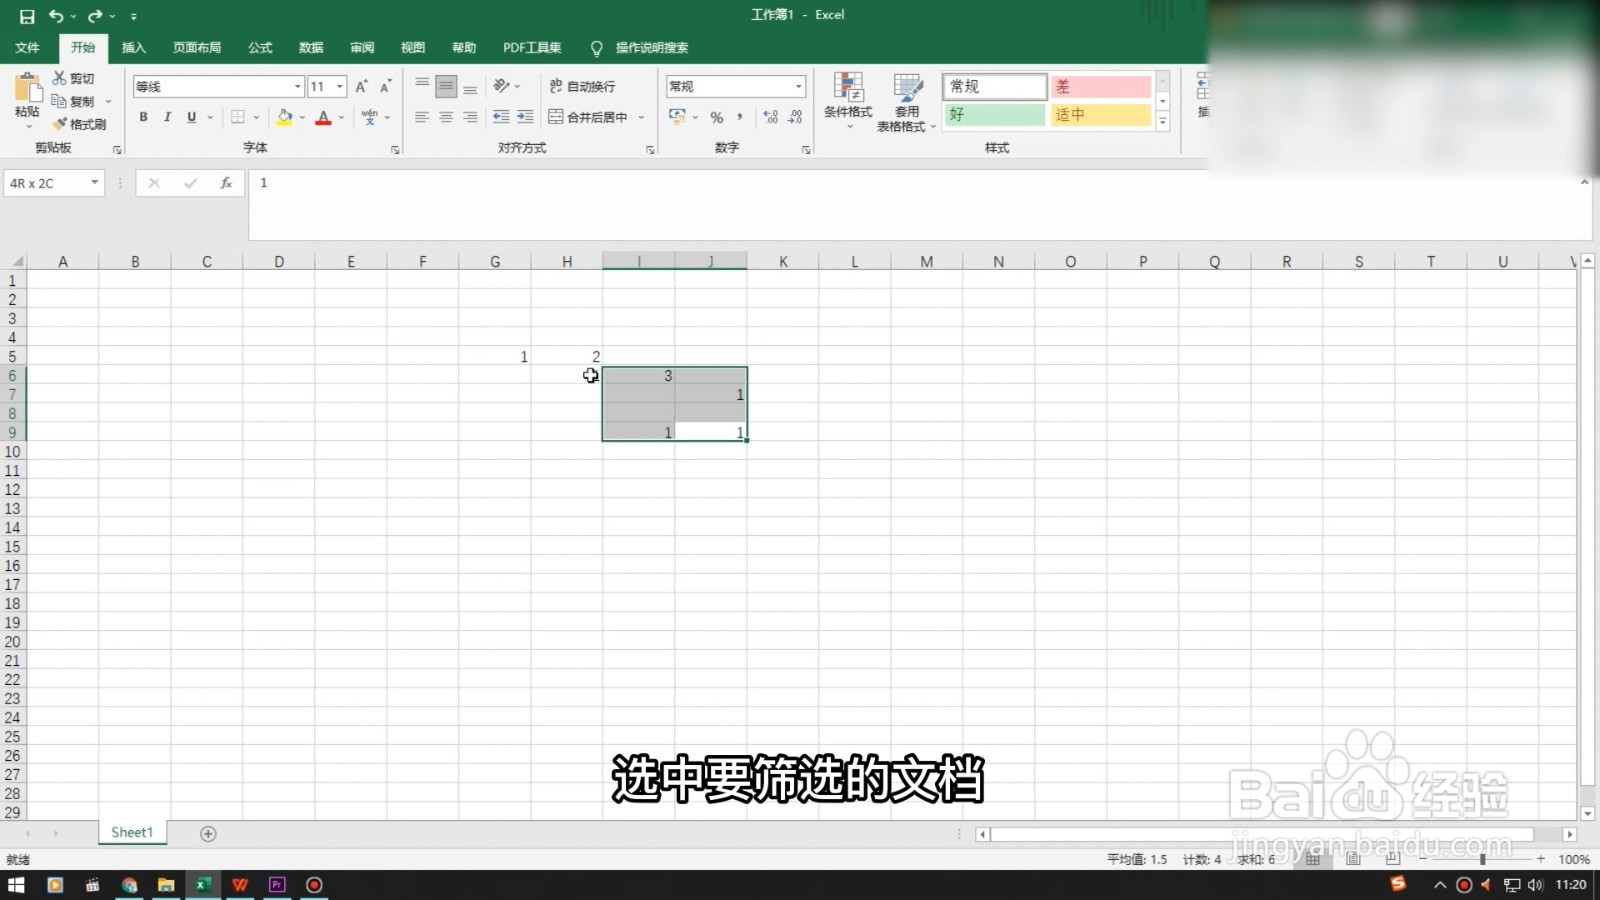Toggle middle vertical alignment
The width and height of the screenshot is (1600, 900).
point(446,86)
